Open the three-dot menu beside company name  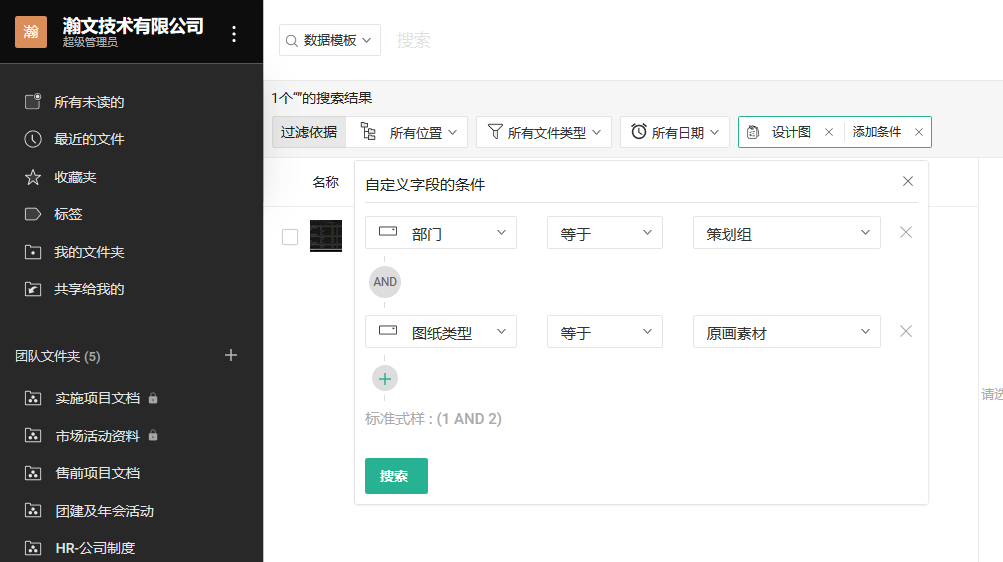tap(234, 34)
